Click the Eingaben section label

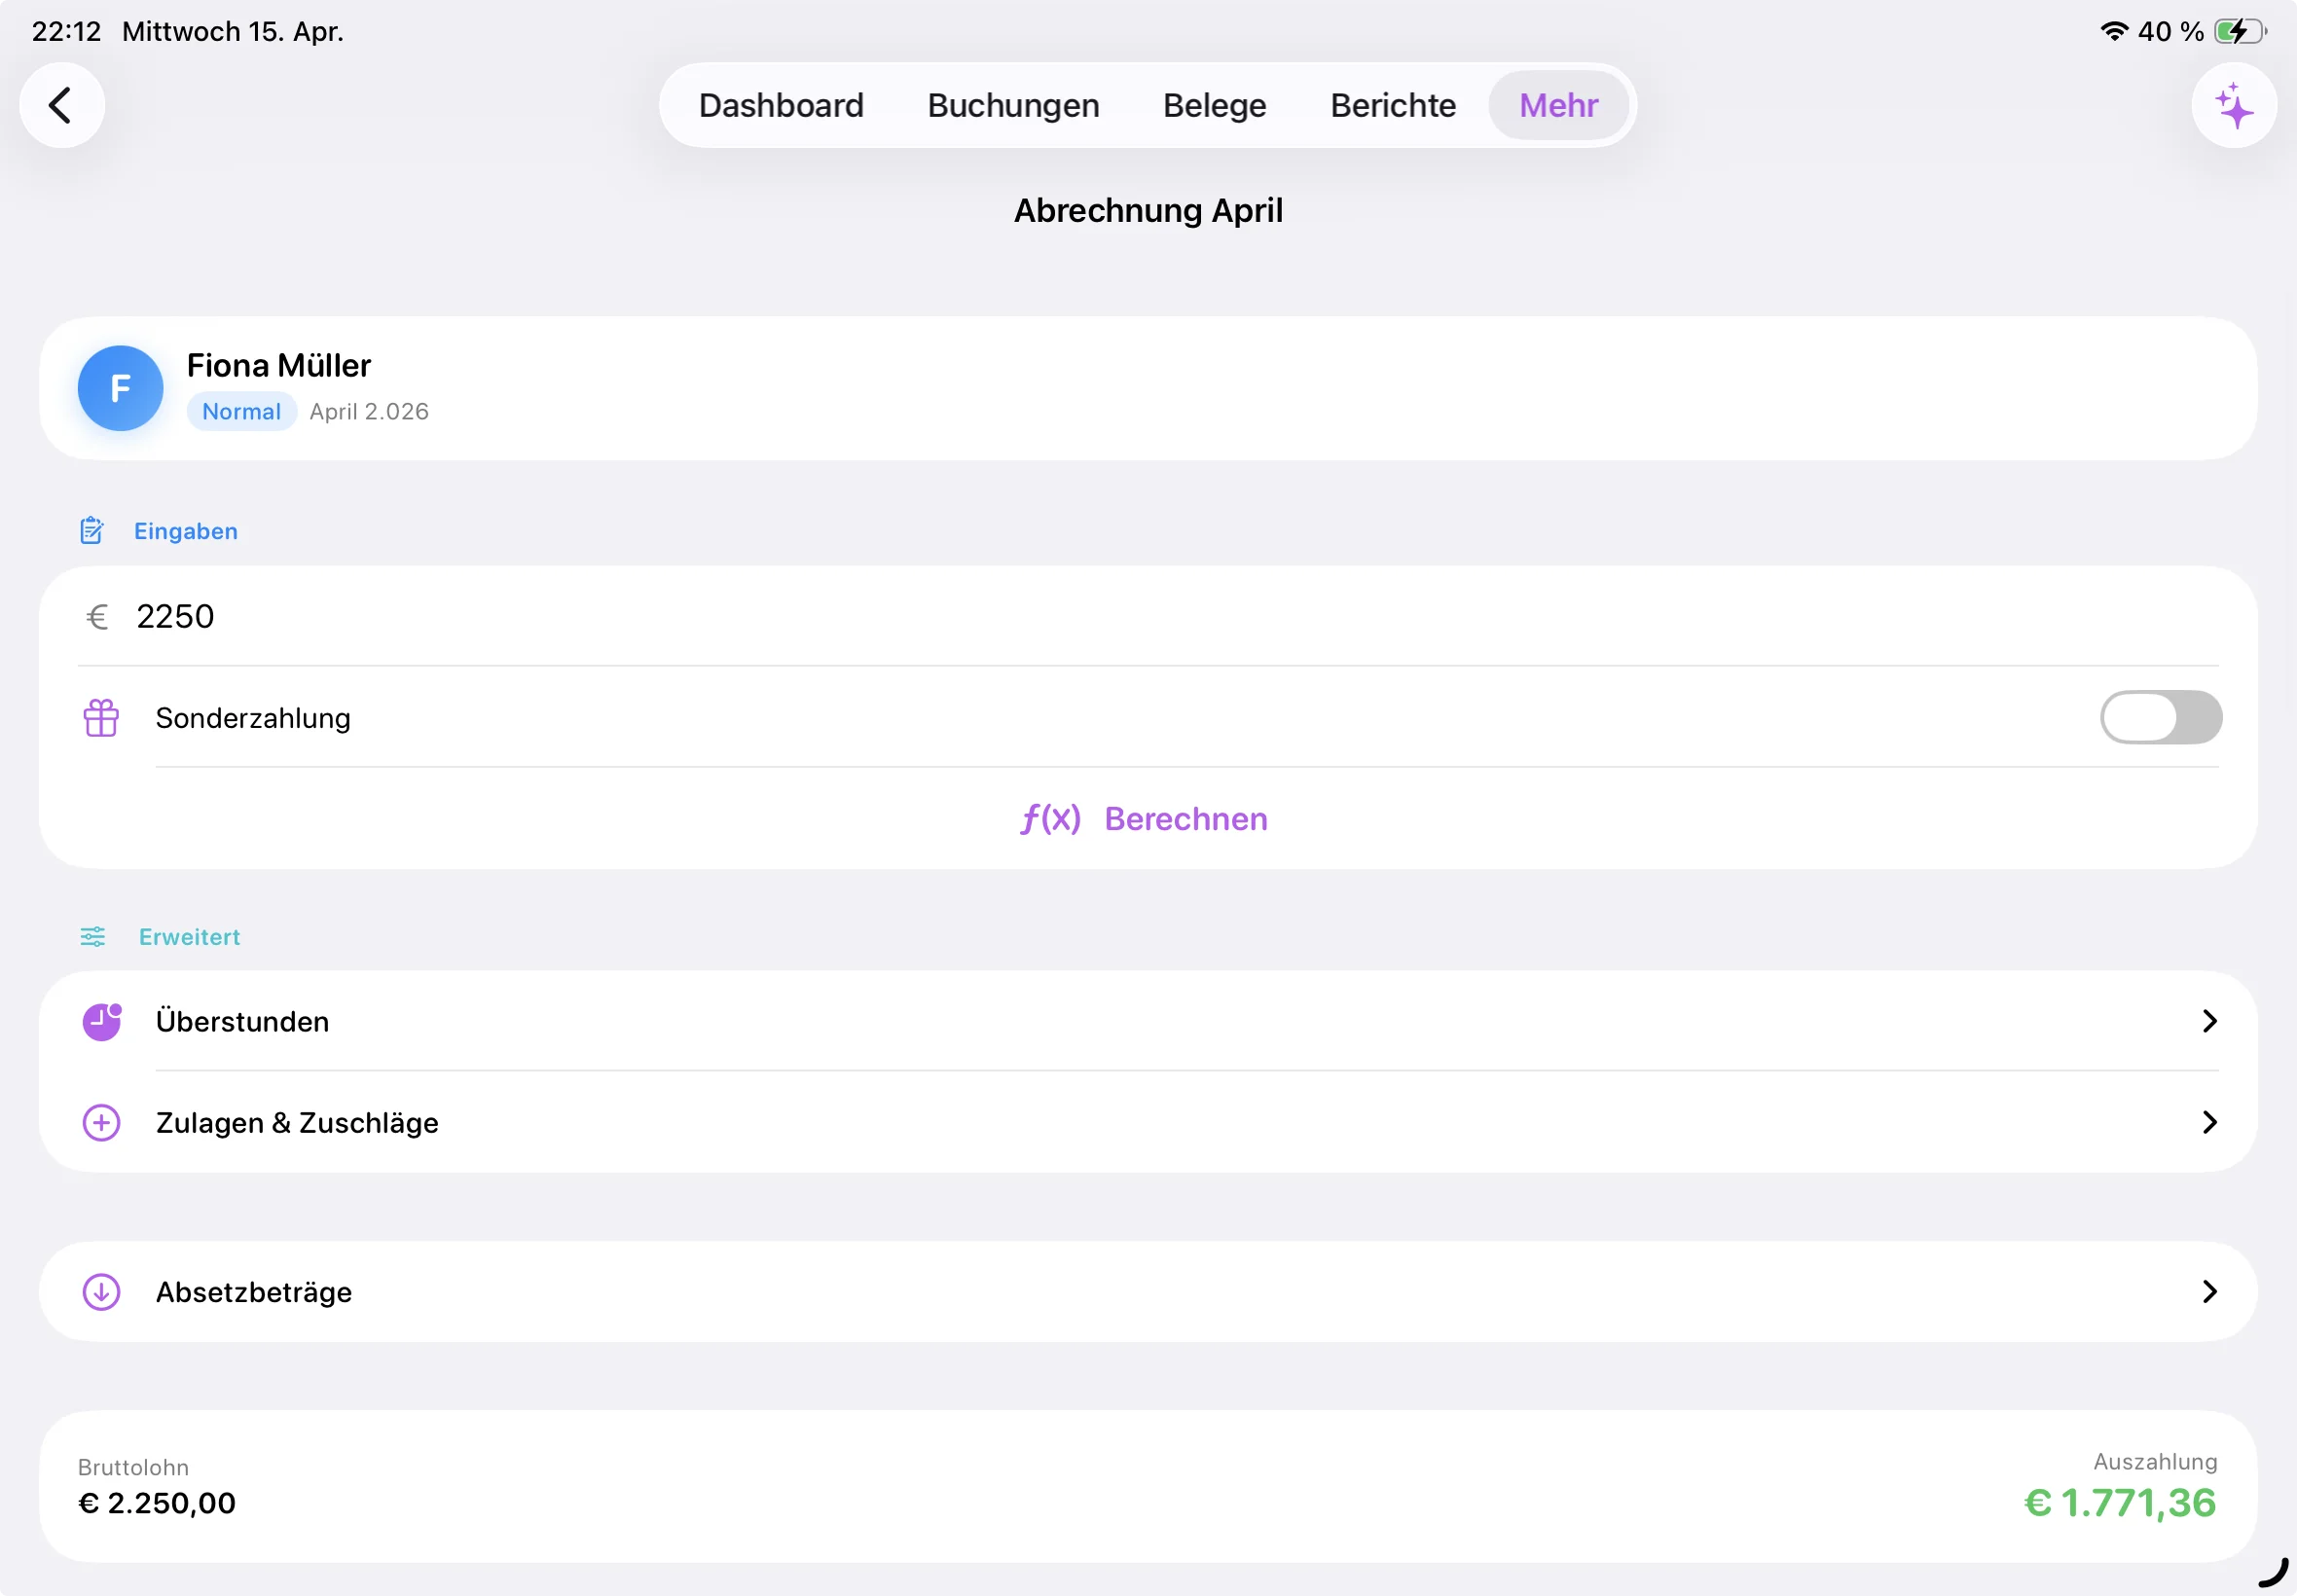click(x=186, y=531)
